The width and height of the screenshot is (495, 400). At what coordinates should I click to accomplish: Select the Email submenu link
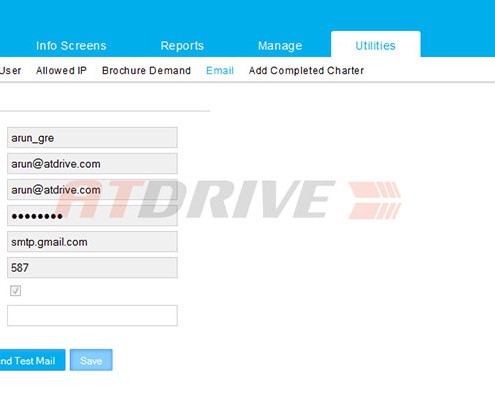click(220, 70)
